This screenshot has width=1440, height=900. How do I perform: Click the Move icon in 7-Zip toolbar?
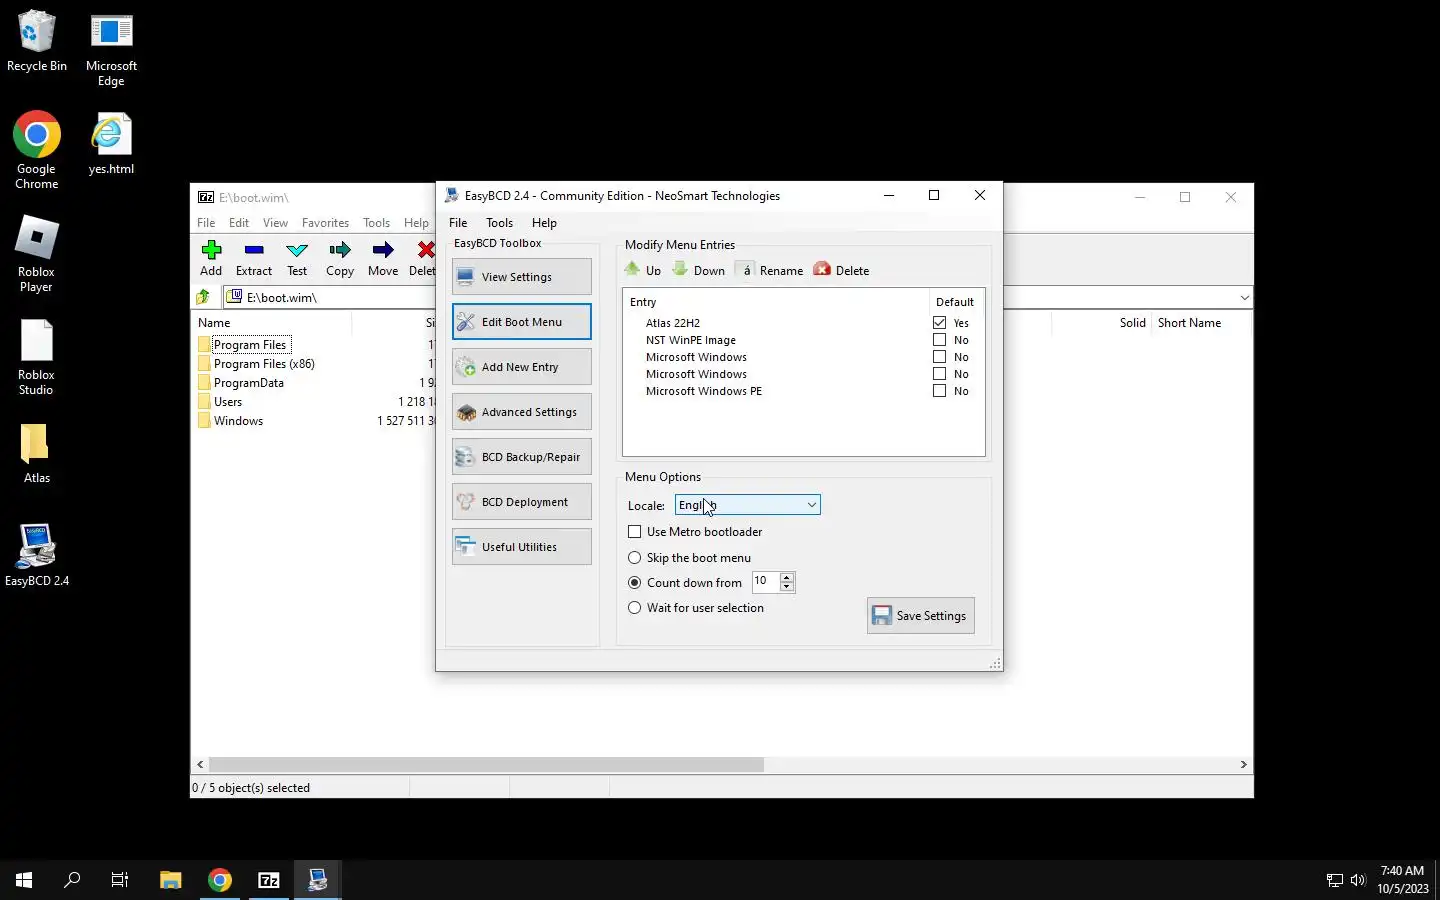pyautogui.click(x=383, y=250)
